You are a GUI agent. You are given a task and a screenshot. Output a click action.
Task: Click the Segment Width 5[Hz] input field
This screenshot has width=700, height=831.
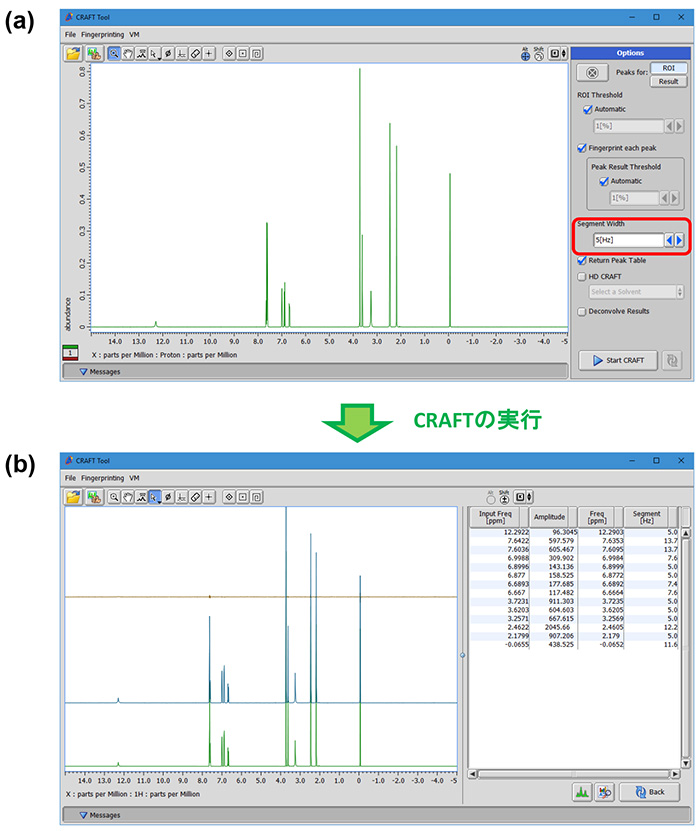click(x=628, y=240)
